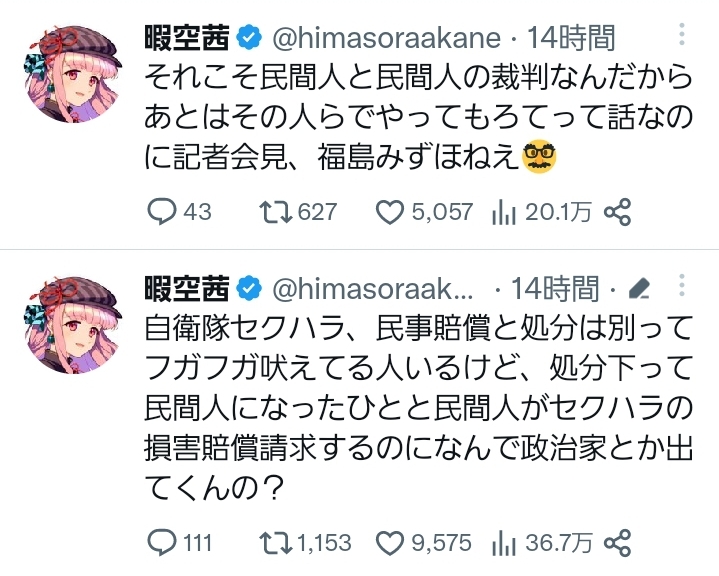Share the first tweet
Screen dimensions: 719x576
point(619,212)
